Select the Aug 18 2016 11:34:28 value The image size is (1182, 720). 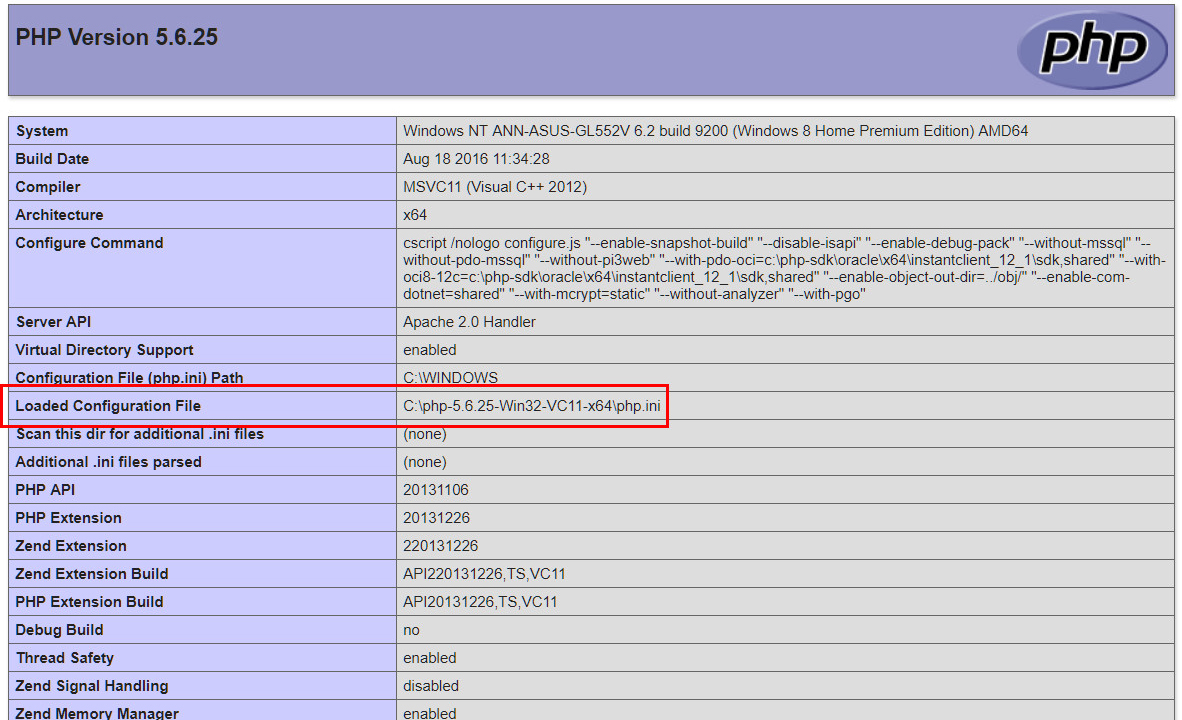476,158
